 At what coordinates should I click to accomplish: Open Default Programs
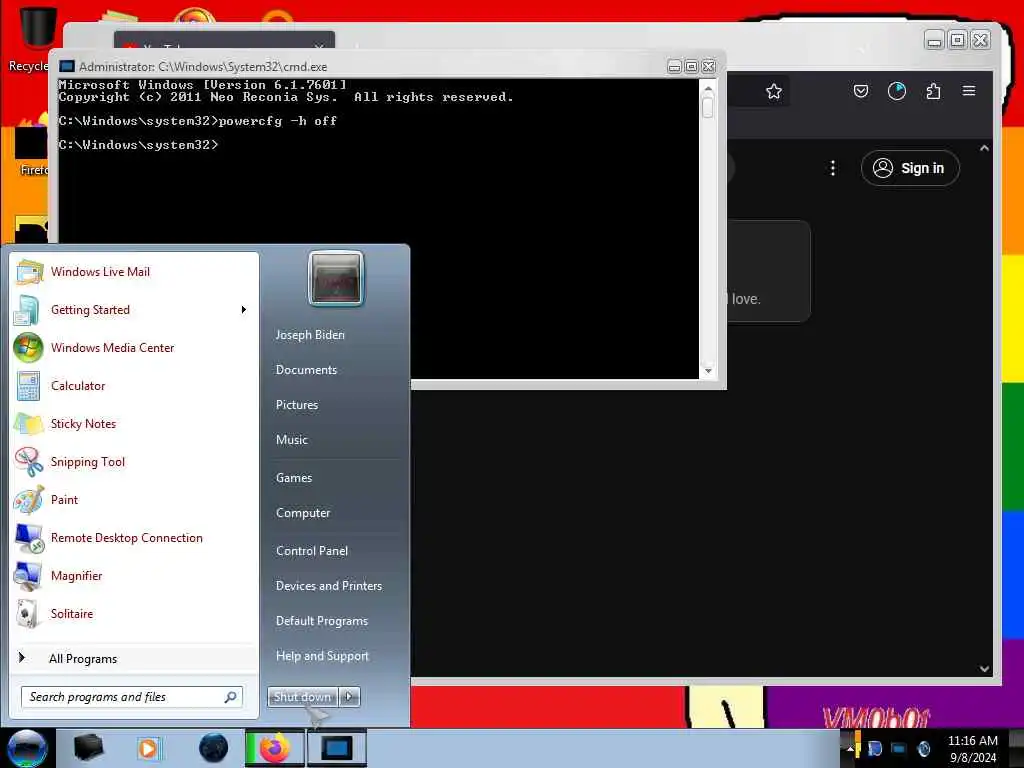click(321, 621)
